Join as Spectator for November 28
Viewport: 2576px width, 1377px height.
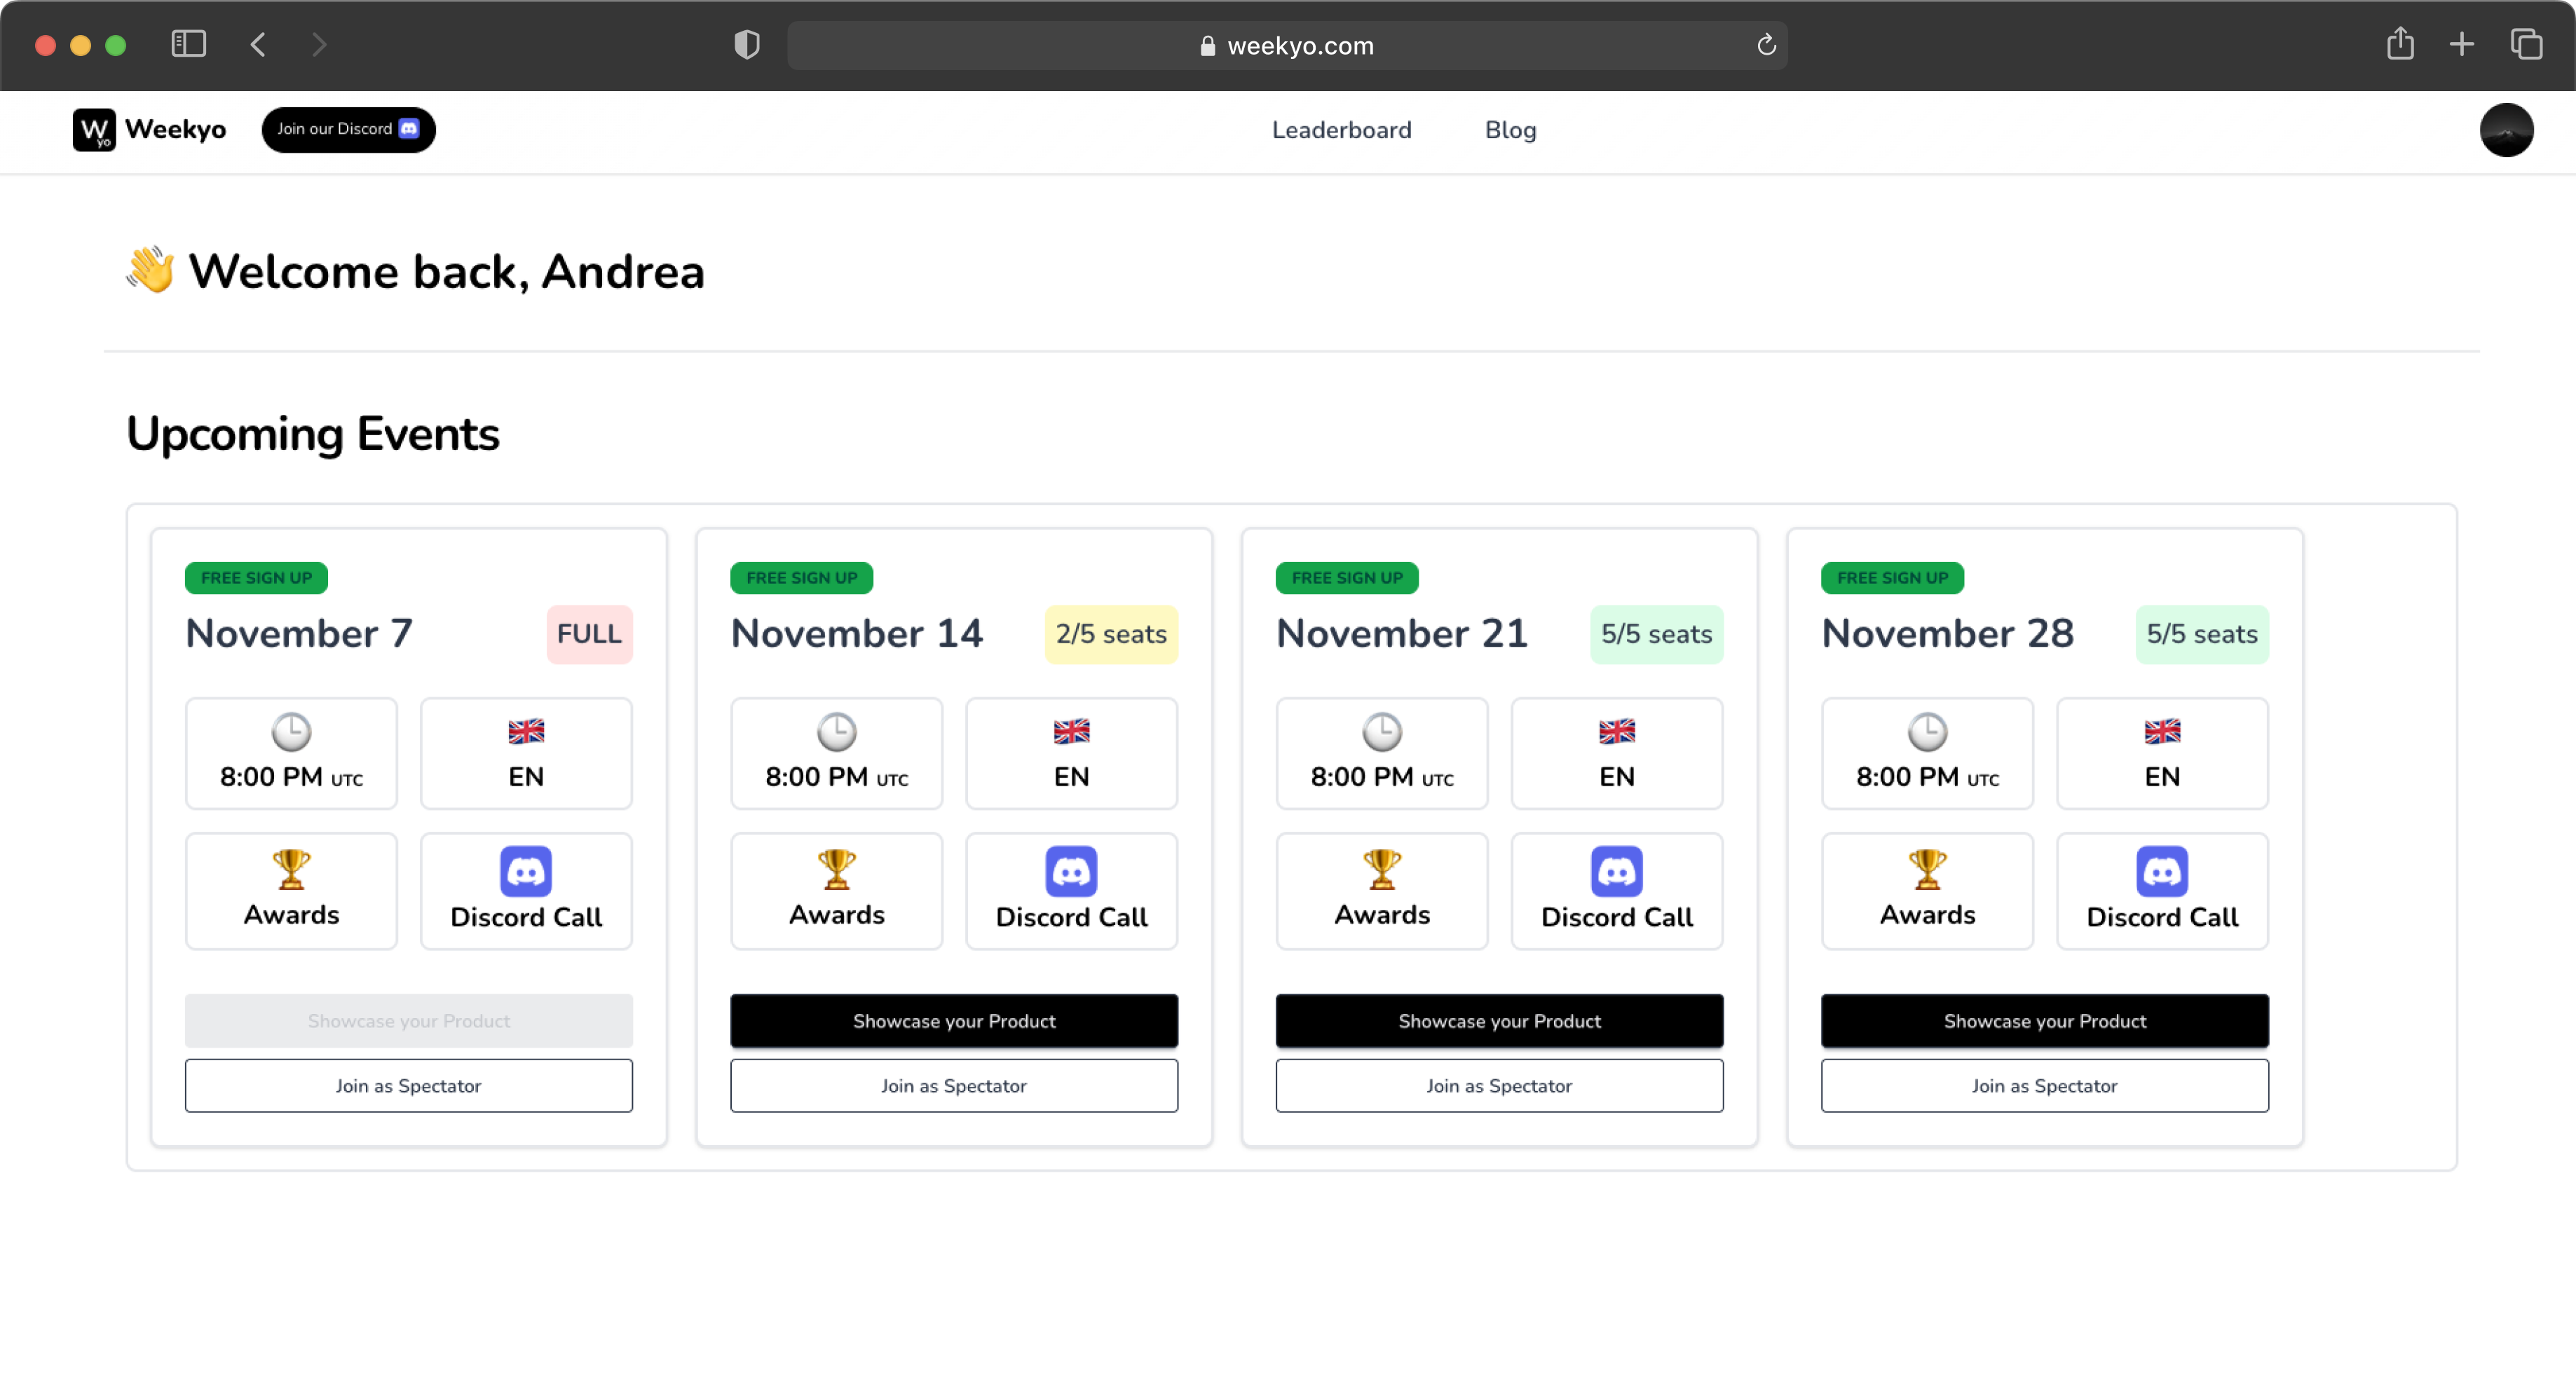pyautogui.click(x=2044, y=1086)
